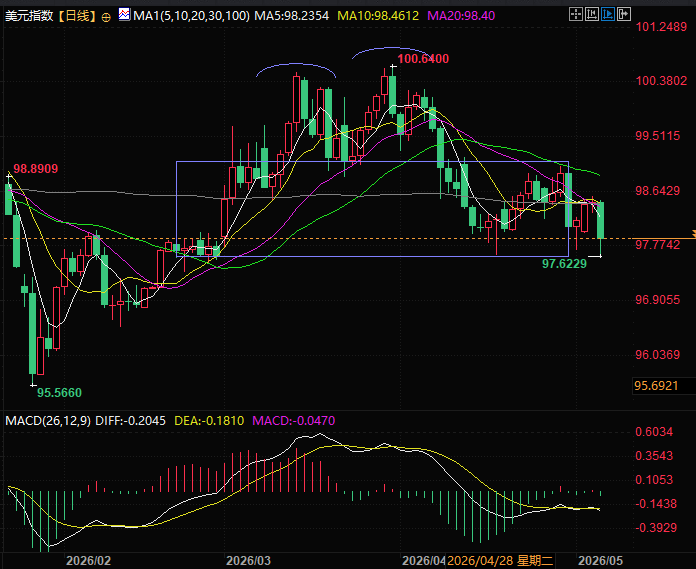Screen dimensions: 696x569
Task: Select the 美元指数 title label
Action: pos(29,16)
